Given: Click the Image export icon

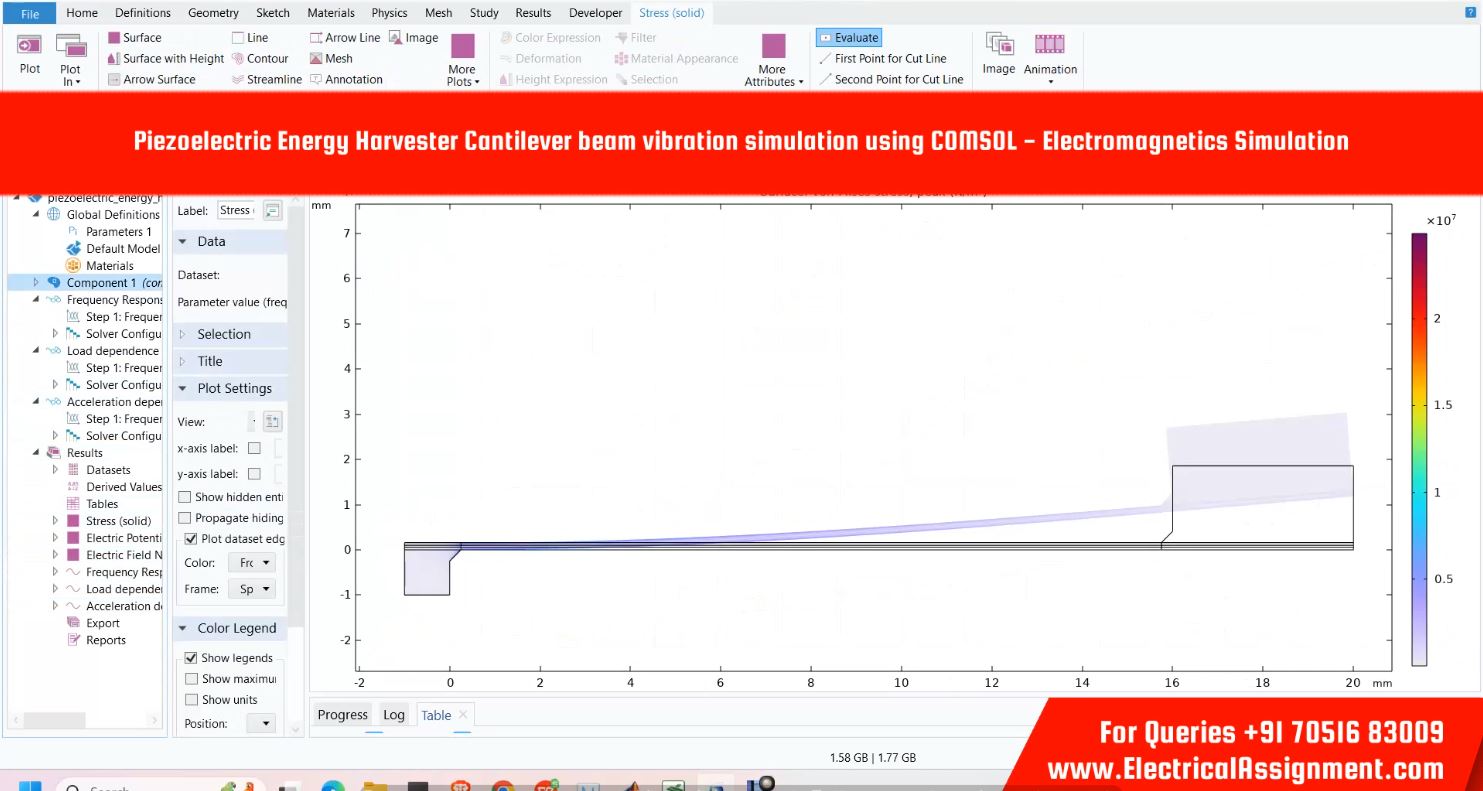Looking at the screenshot, I should click(998, 52).
